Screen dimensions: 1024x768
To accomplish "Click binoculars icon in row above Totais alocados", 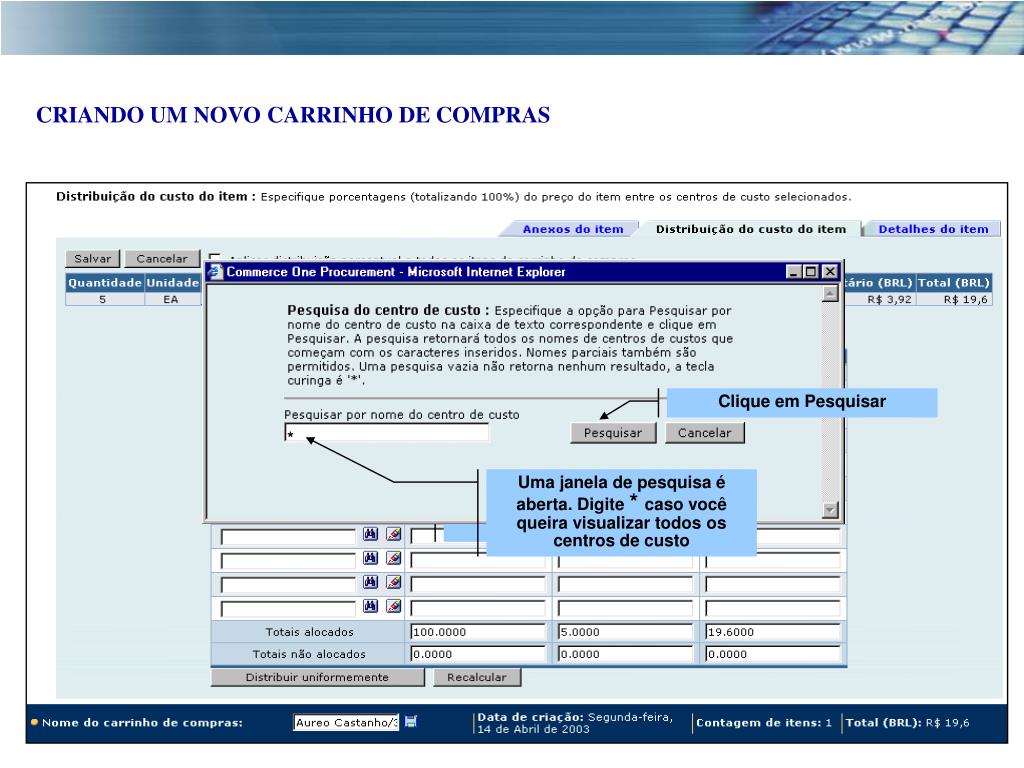I will coord(370,606).
